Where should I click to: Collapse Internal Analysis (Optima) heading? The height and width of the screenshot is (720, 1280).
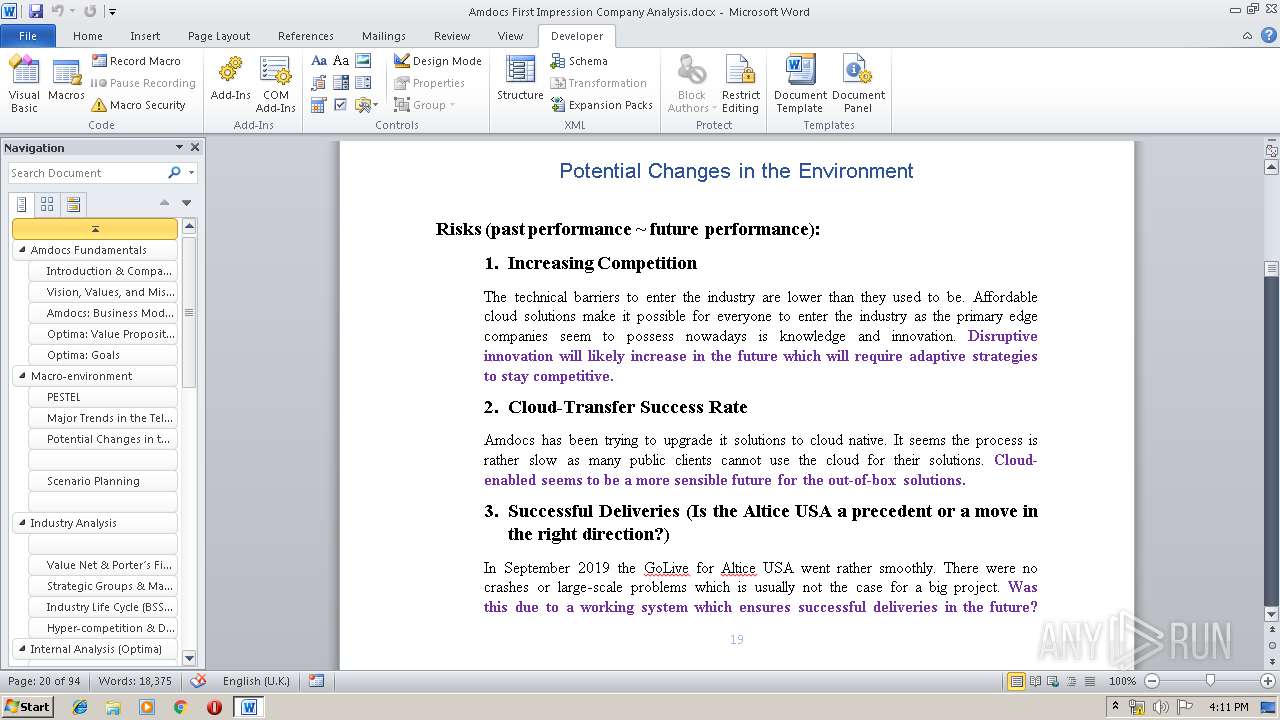click(23, 649)
